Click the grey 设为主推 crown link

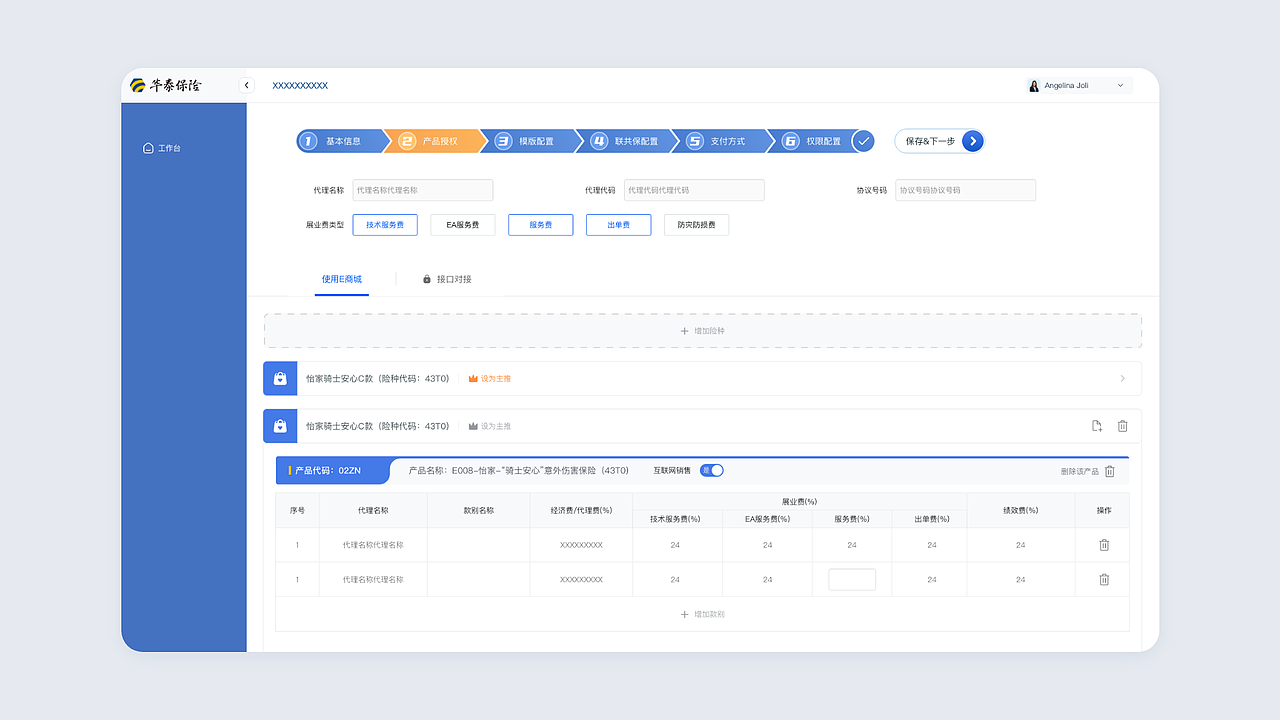click(490, 426)
